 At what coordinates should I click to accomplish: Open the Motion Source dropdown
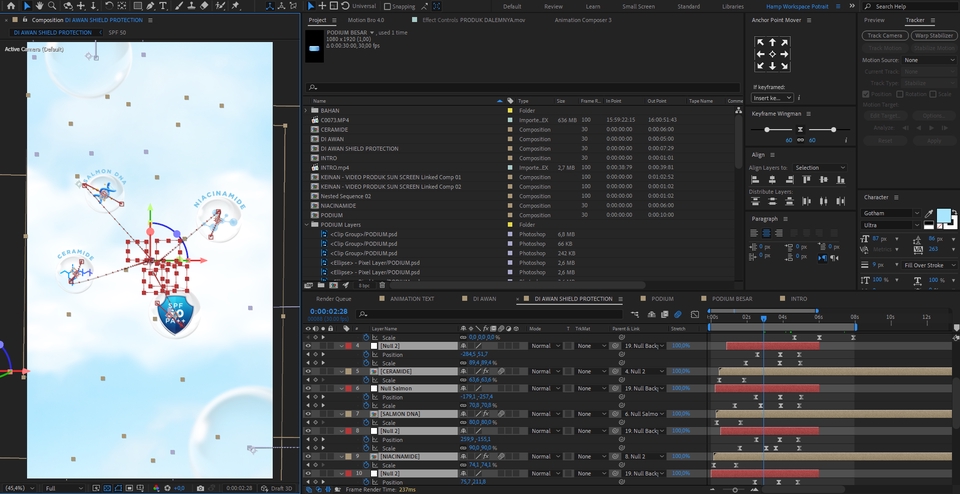point(929,60)
